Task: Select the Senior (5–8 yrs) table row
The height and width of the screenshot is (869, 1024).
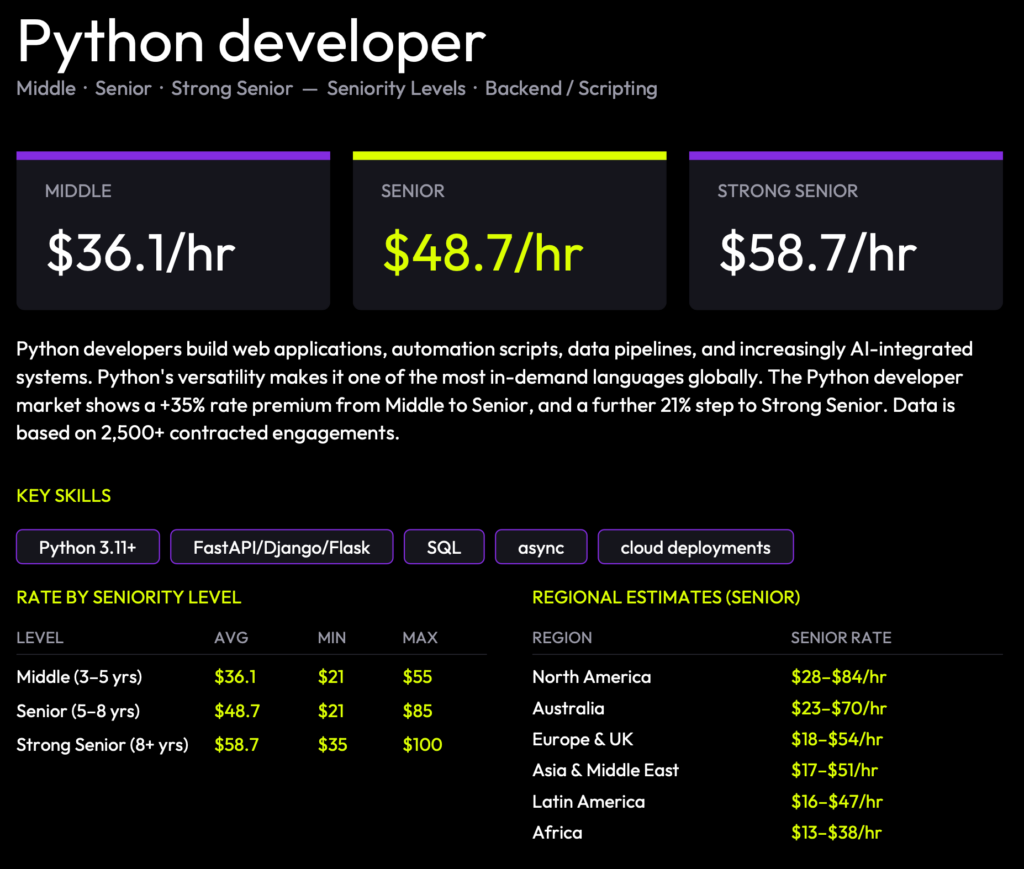Action: click(251, 710)
